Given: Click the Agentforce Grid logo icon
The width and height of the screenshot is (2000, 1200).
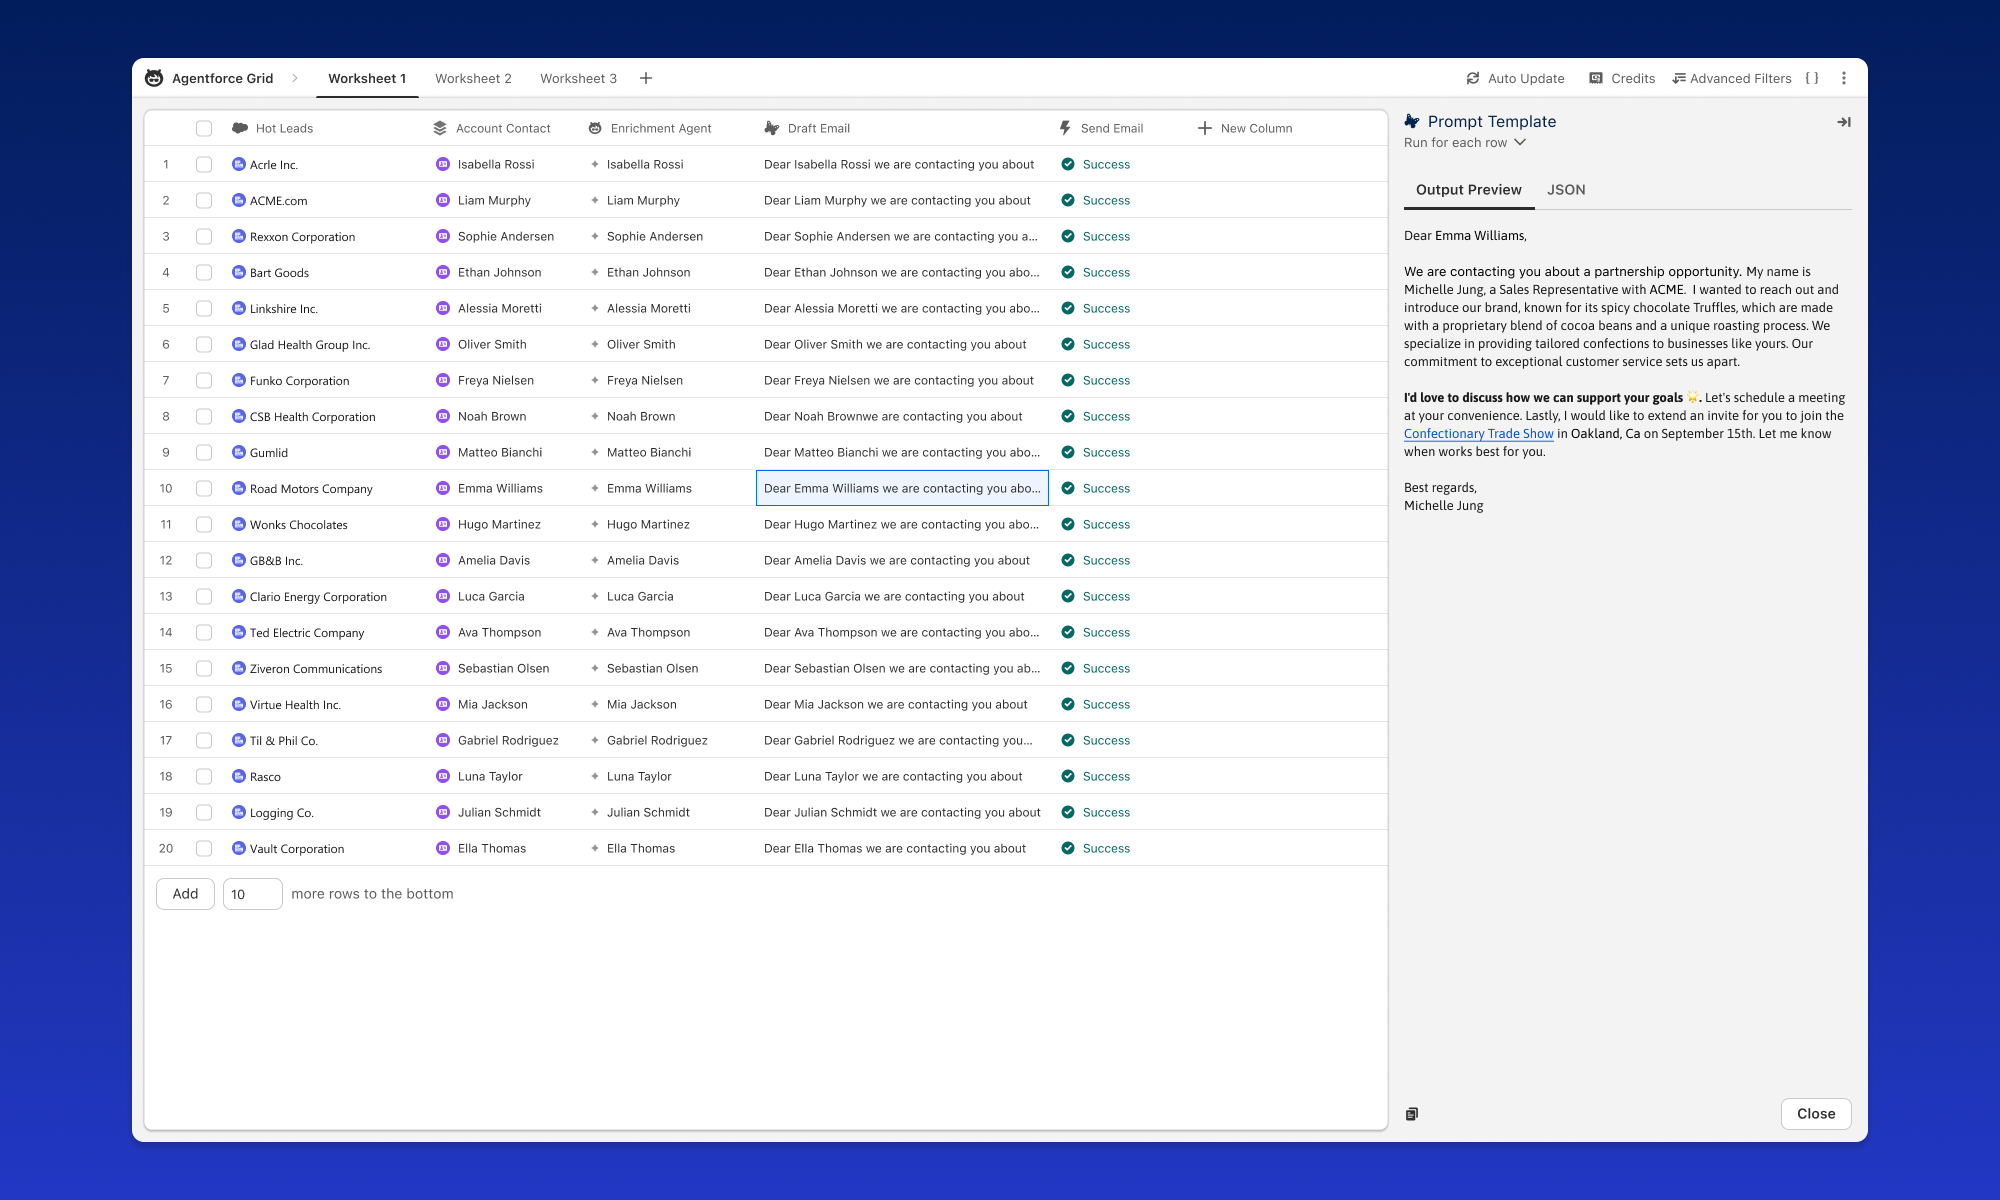Looking at the screenshot, I should [x=154, y=78].
